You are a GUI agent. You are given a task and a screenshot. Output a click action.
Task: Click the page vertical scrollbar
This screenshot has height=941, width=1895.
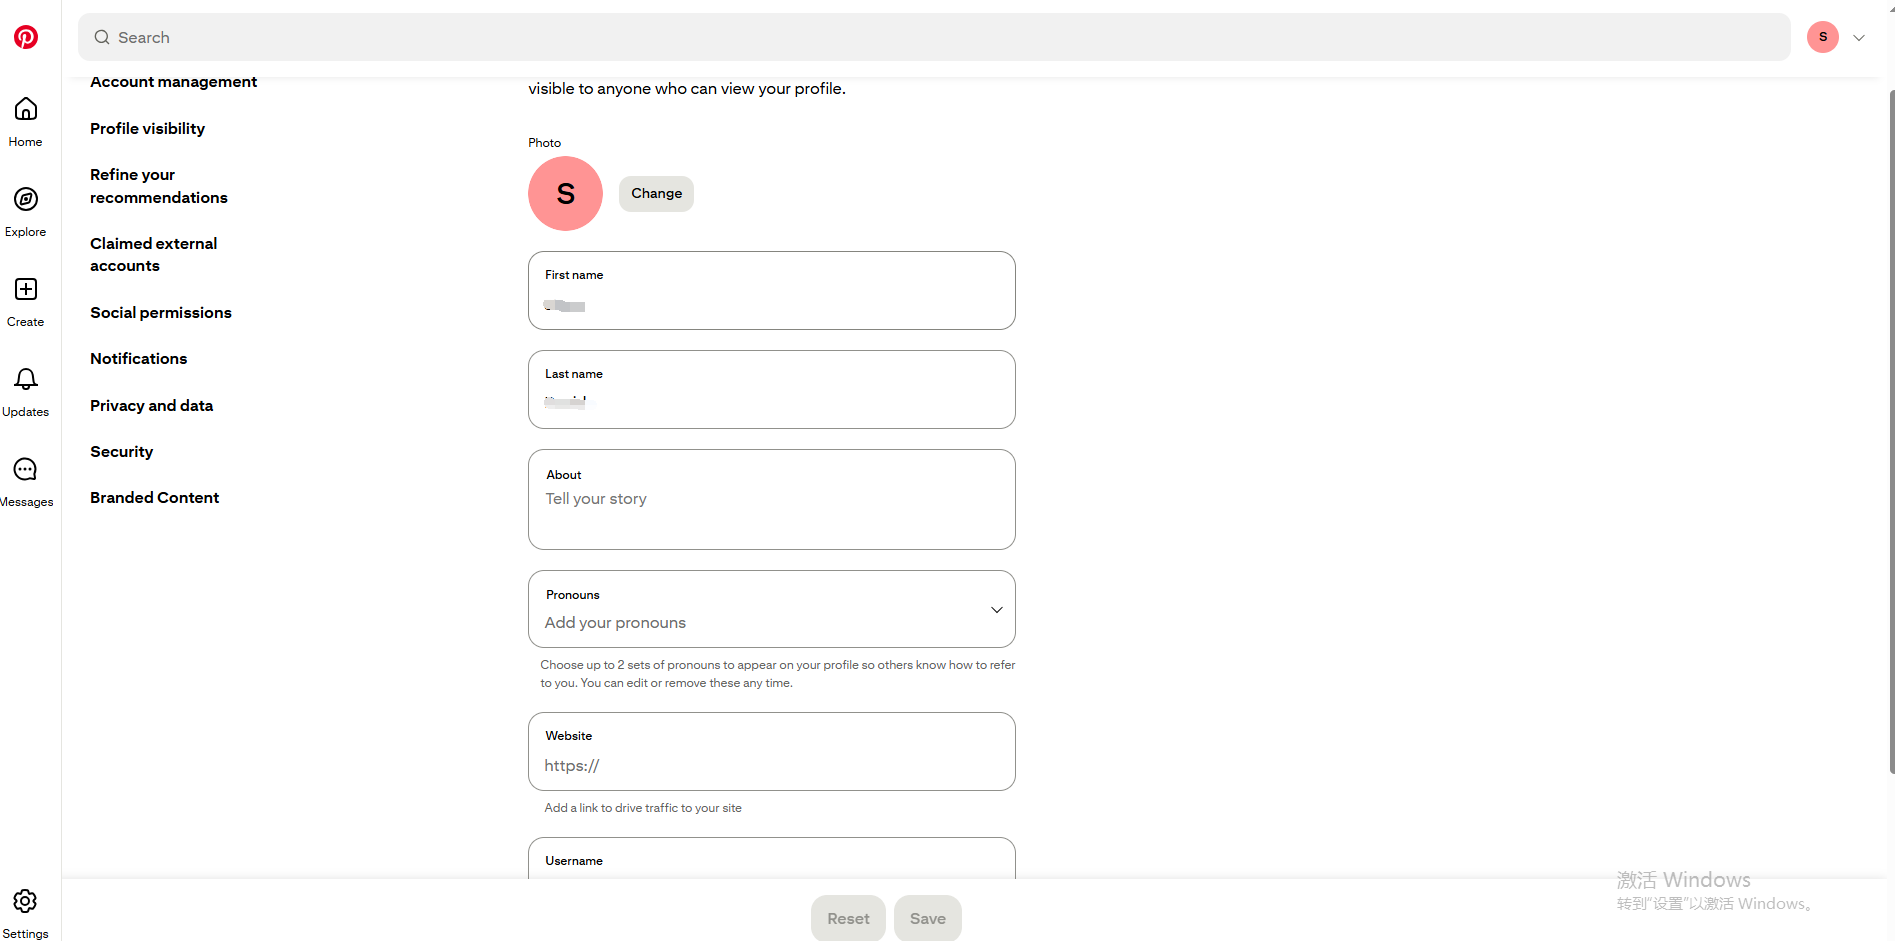1890,430
